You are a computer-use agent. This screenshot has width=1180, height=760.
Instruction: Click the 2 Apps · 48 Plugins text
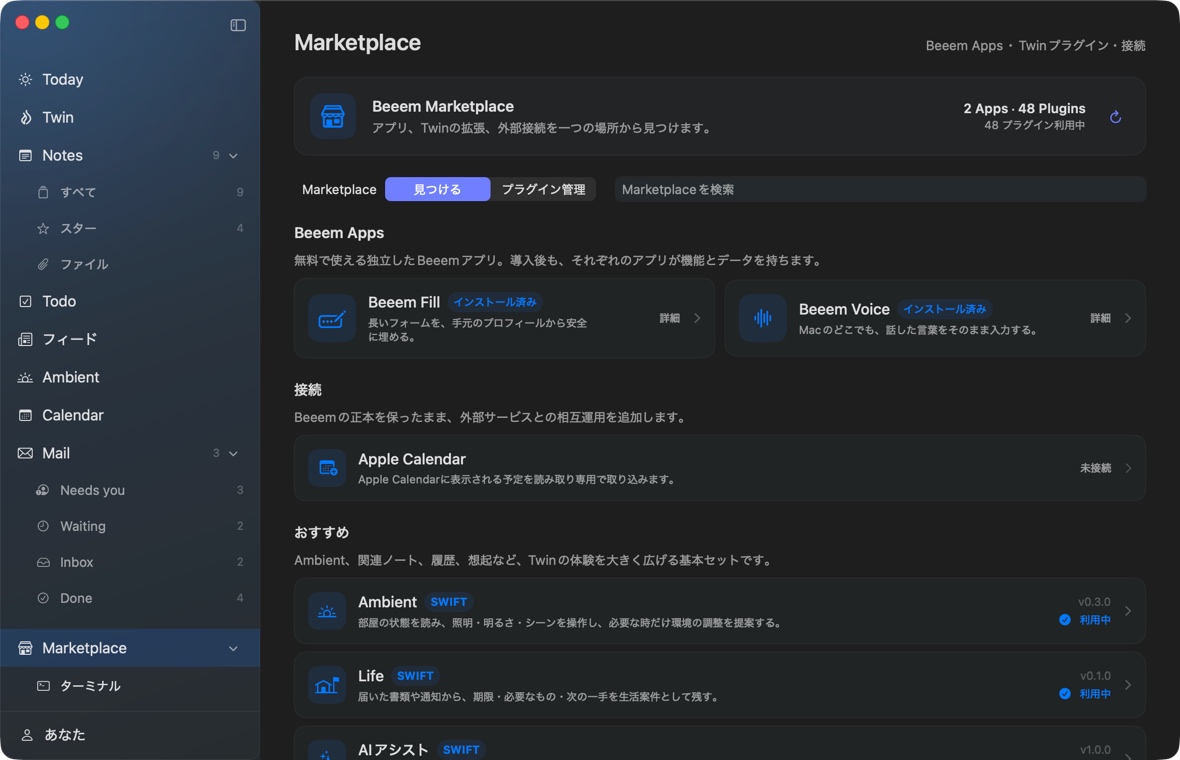pos(1024,108)
